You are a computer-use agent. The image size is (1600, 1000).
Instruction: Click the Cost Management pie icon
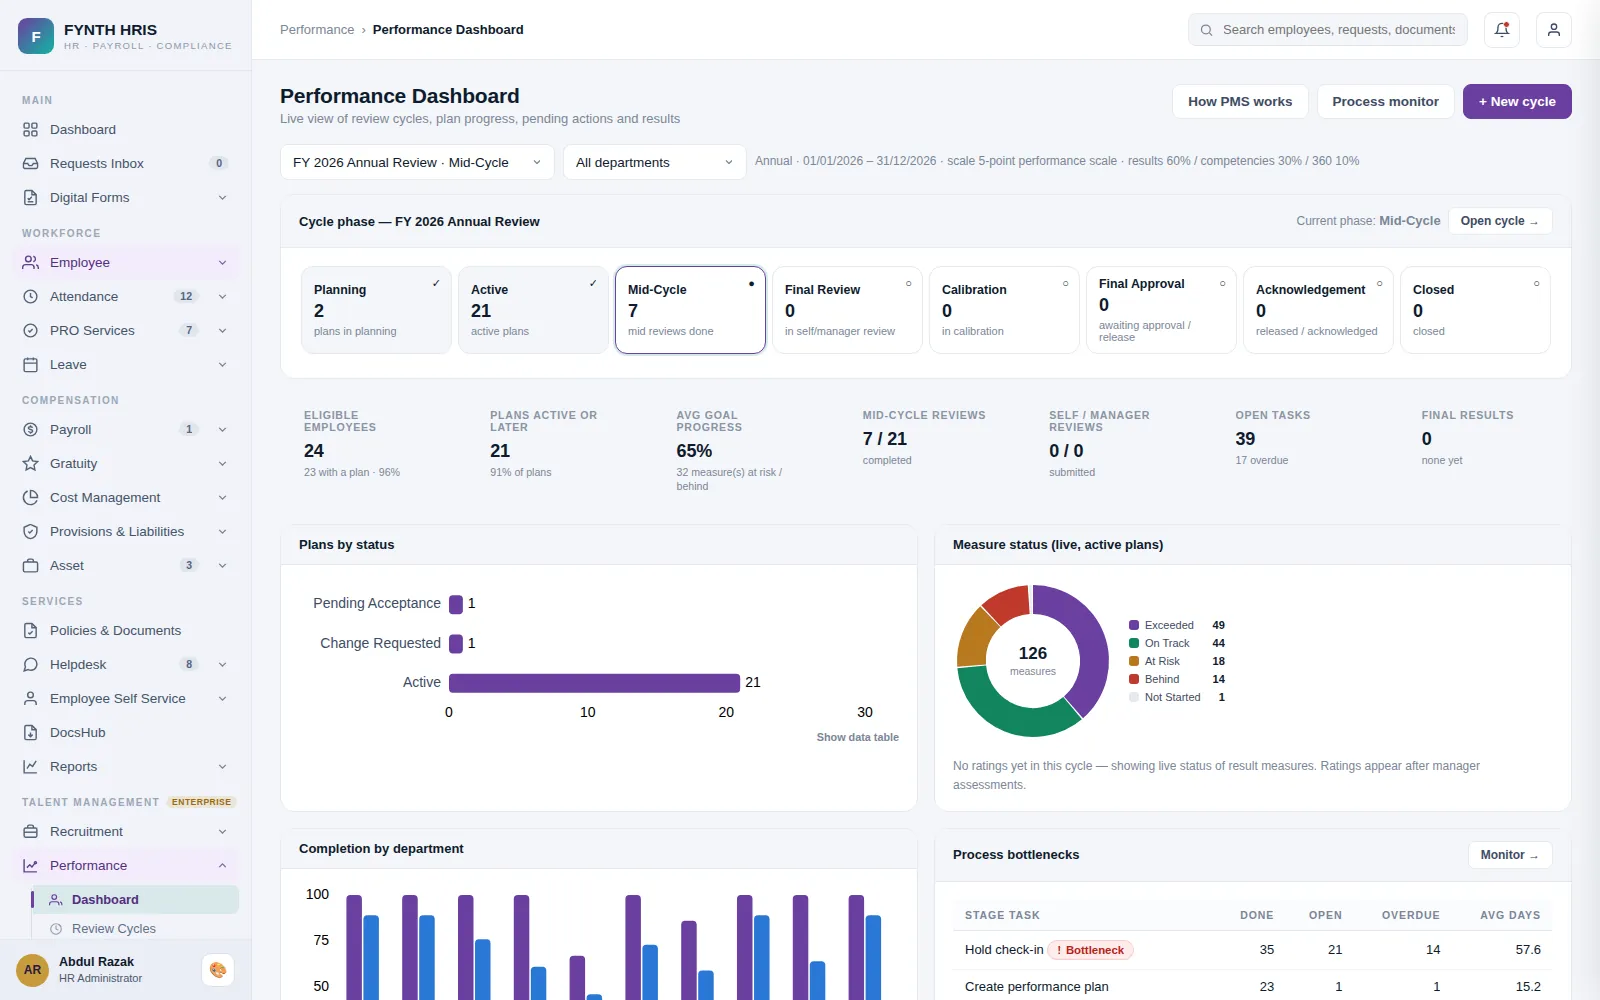(x=30, y=498)
